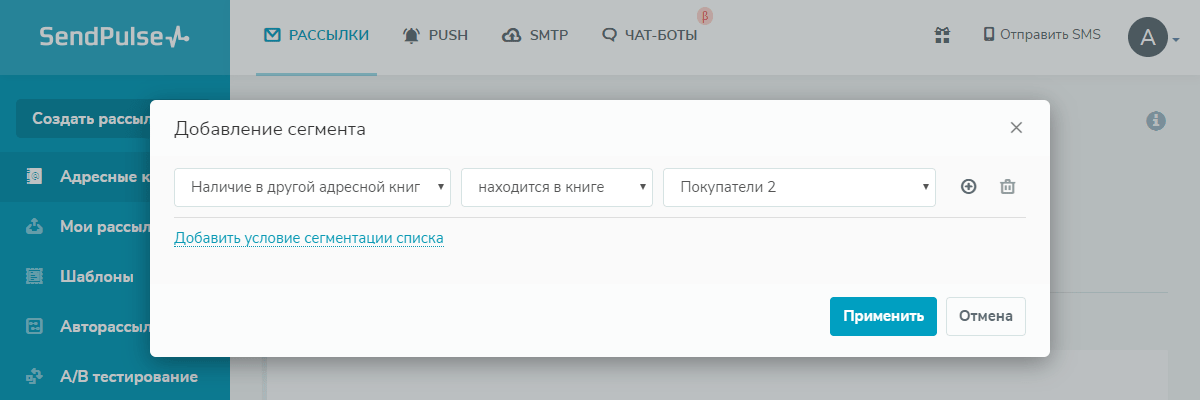The height and width of the screenshot is (400, 1200).
Task: Go to the SMTP tab
Action: coord(535,36)
